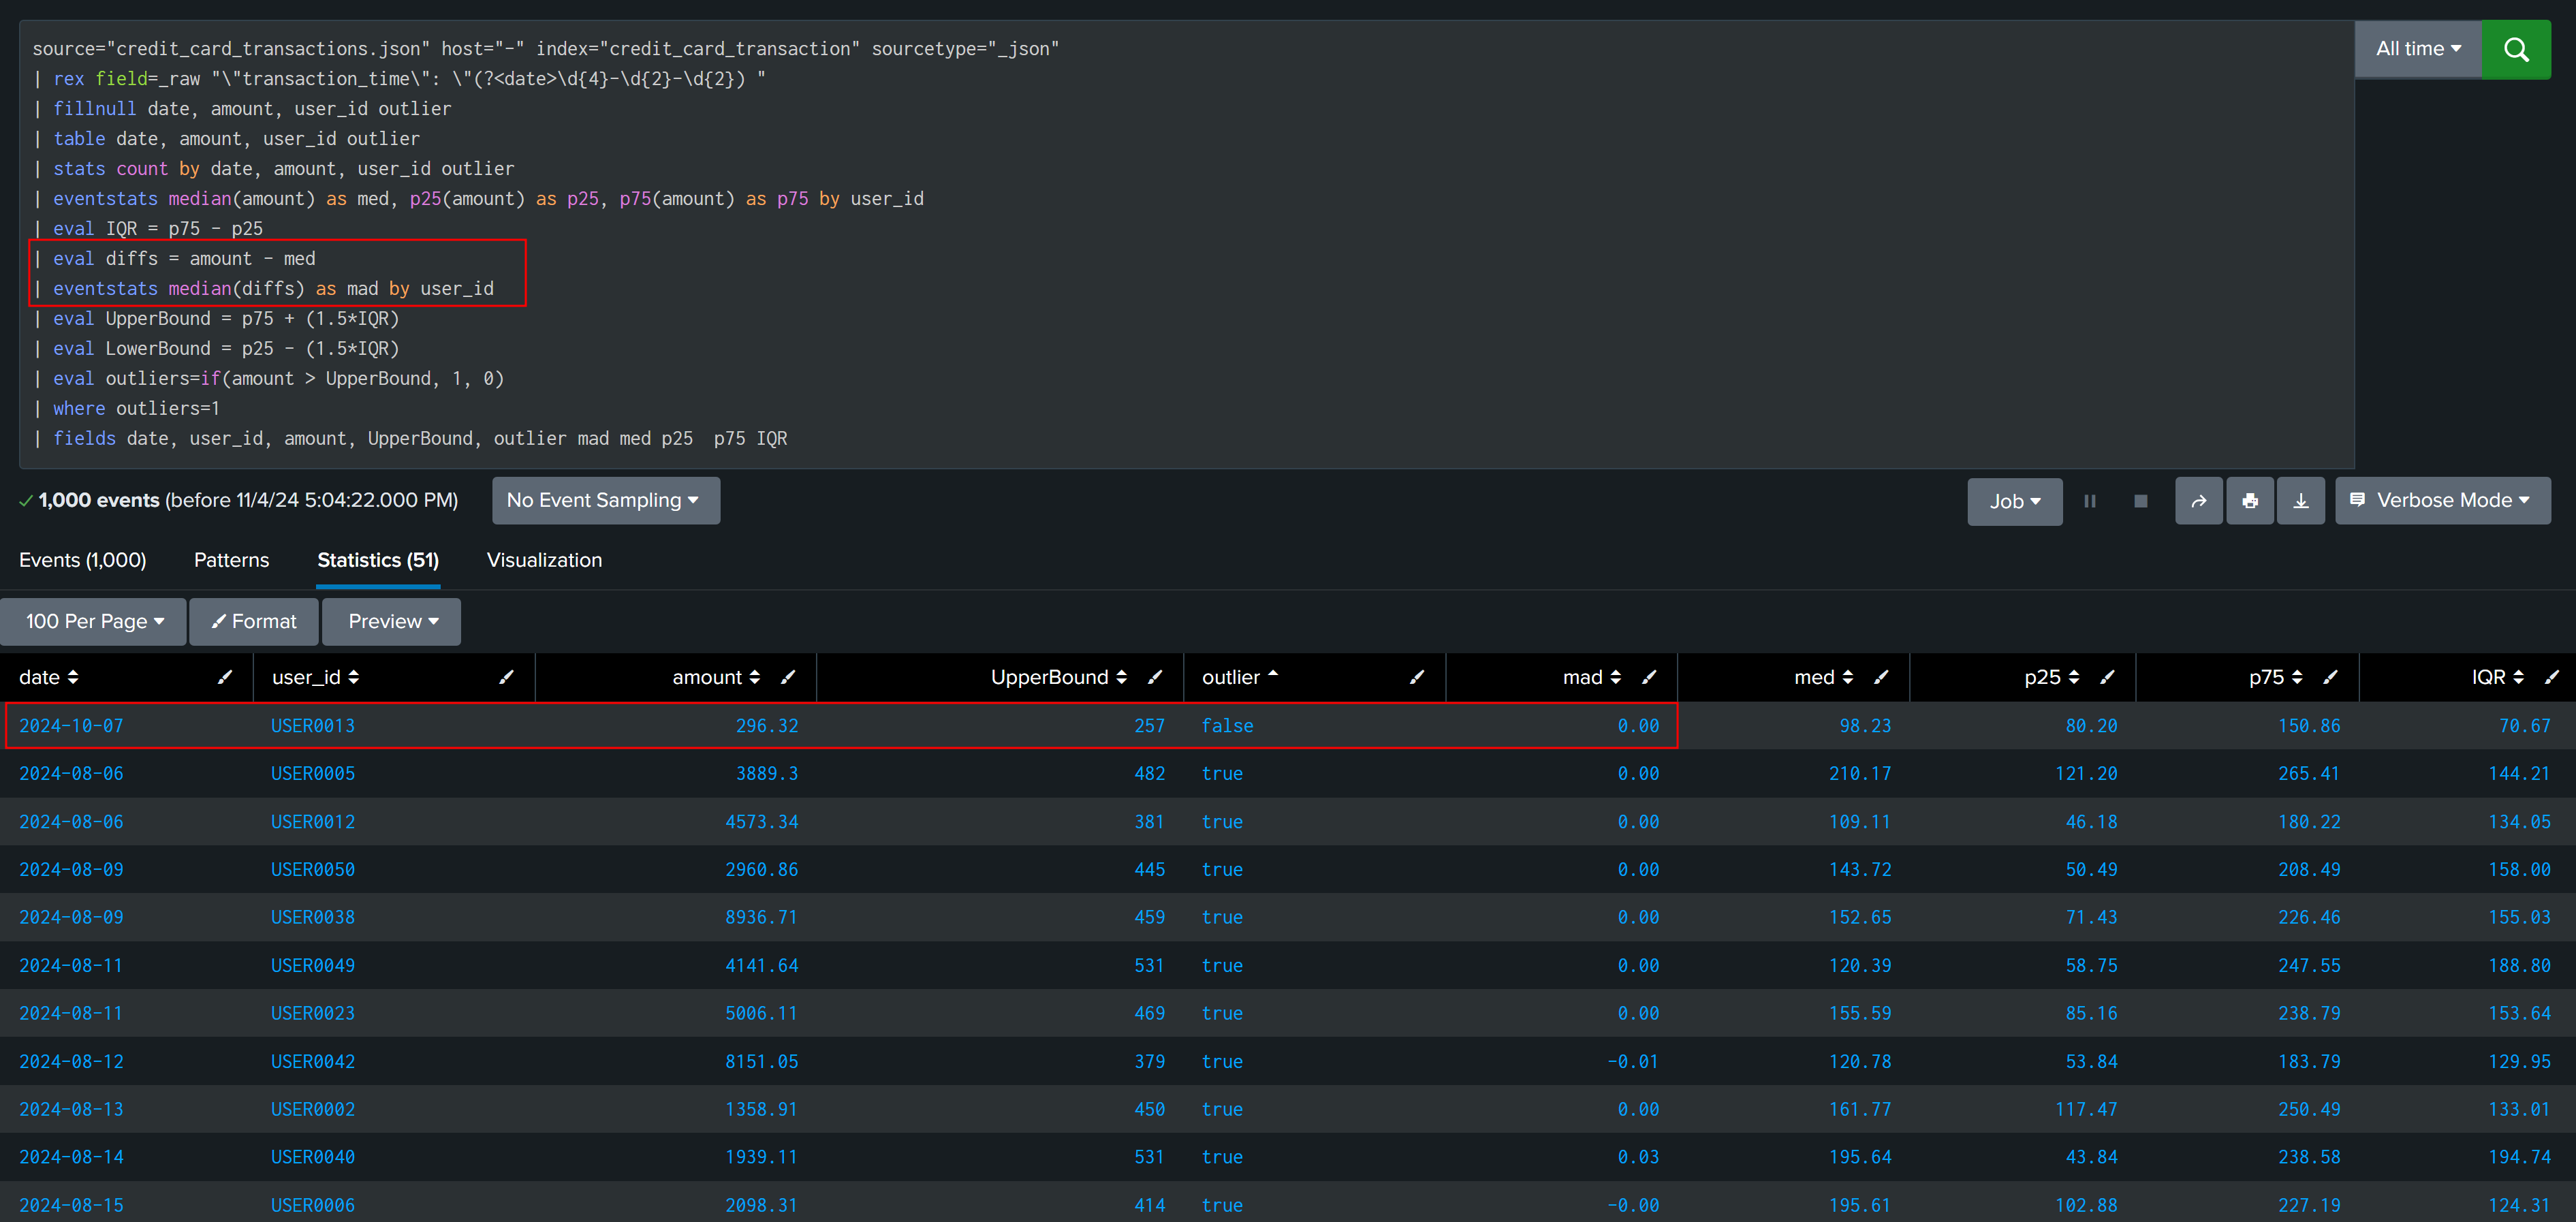Viewport: 2576px width, 1222px height.
Task: Open the 100 Per Page dropdown
Action: (x=94, y=621)
